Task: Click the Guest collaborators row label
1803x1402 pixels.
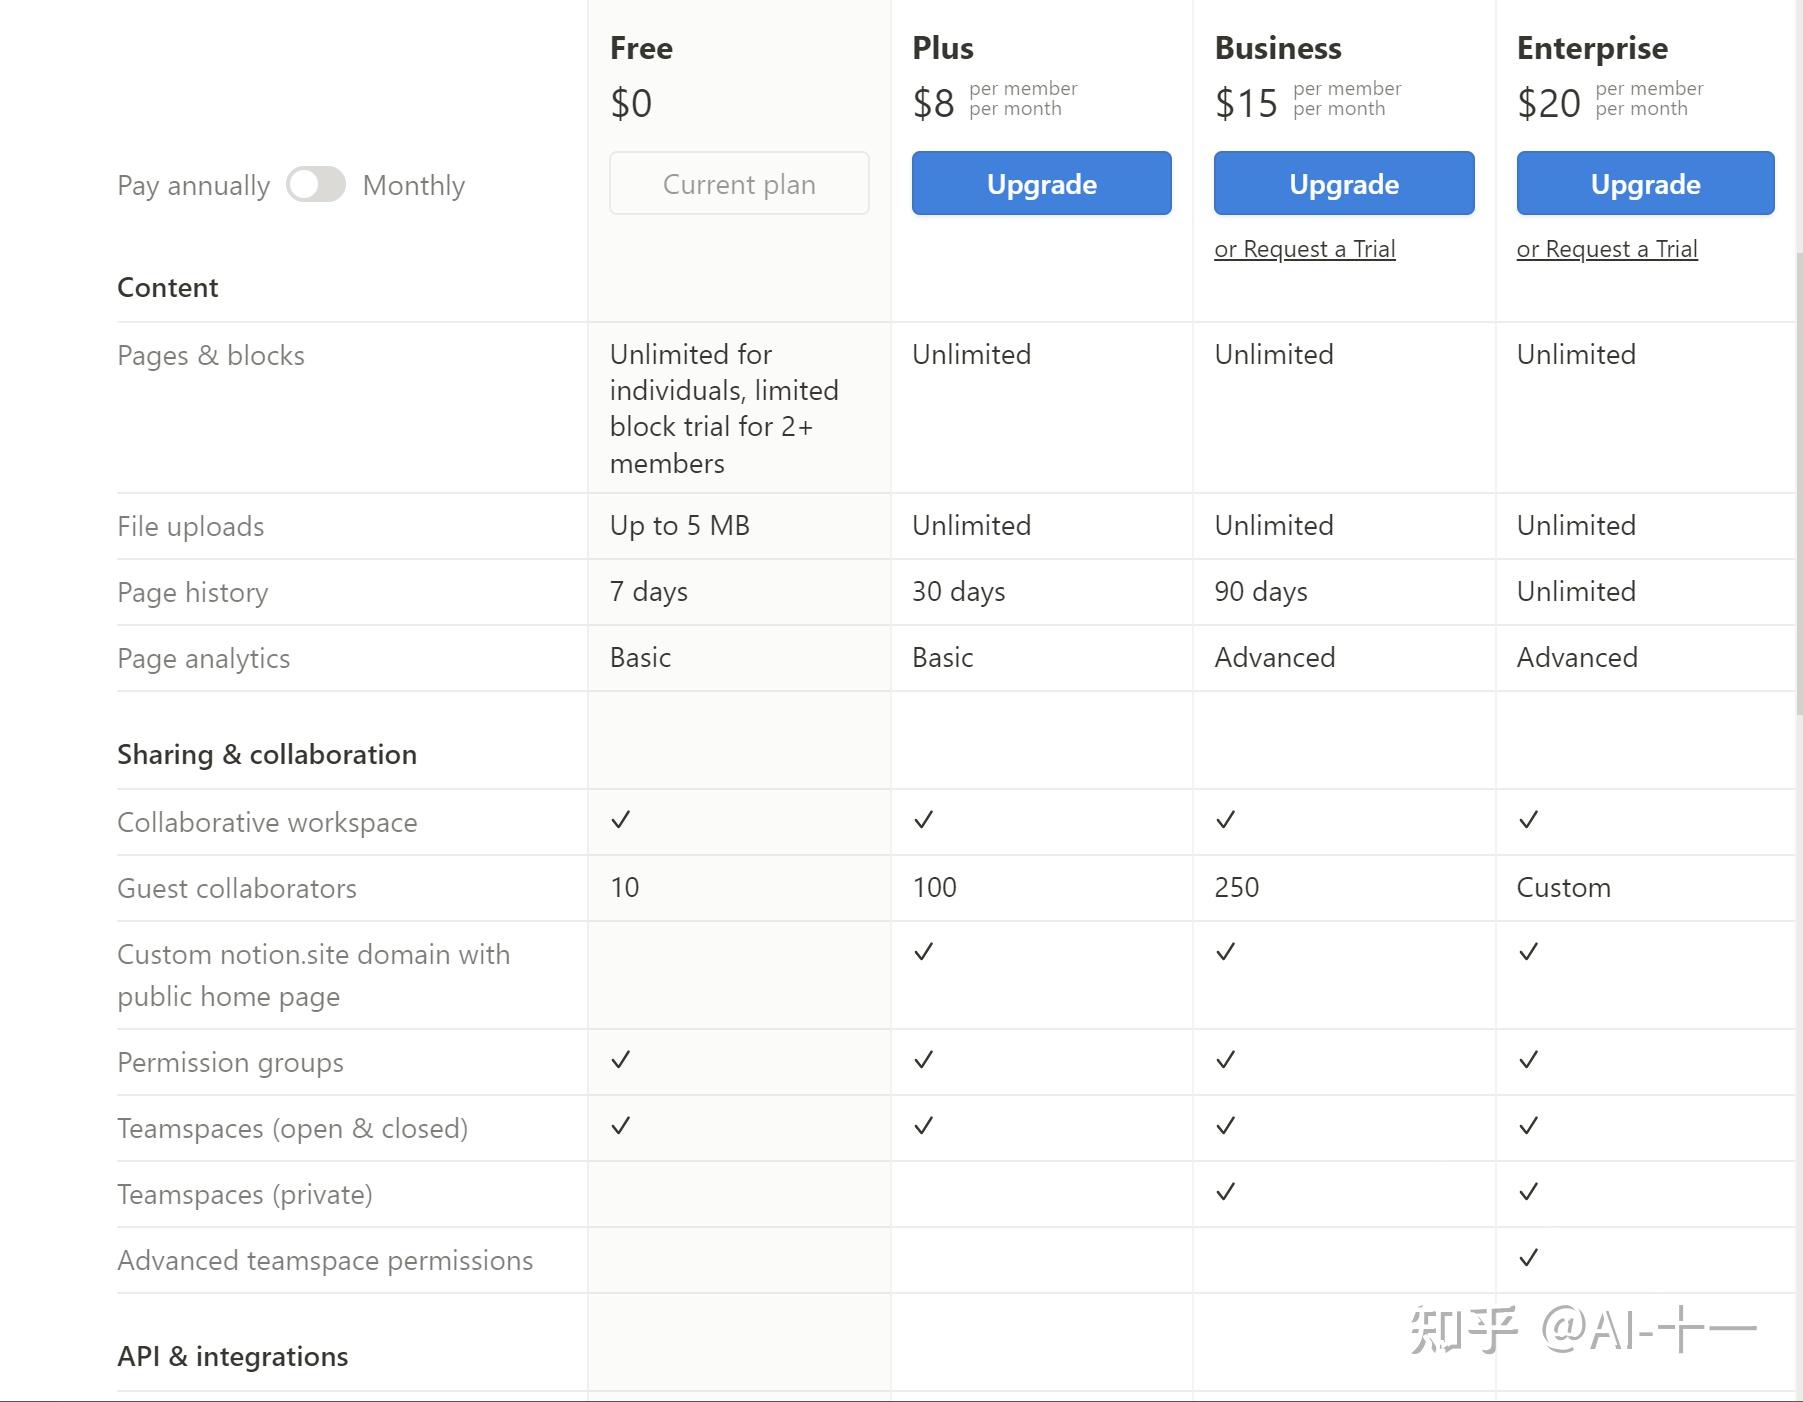Action: (x=237, y=889)
